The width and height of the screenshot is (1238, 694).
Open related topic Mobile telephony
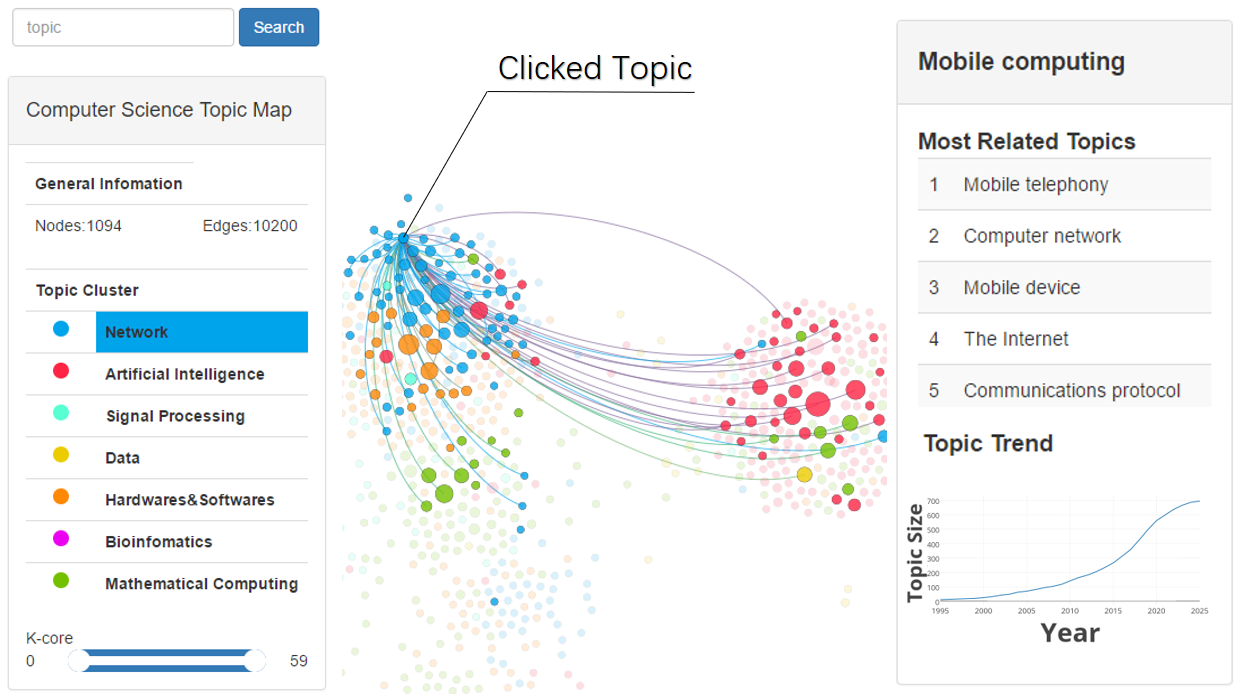click(x=1036, y=185)
